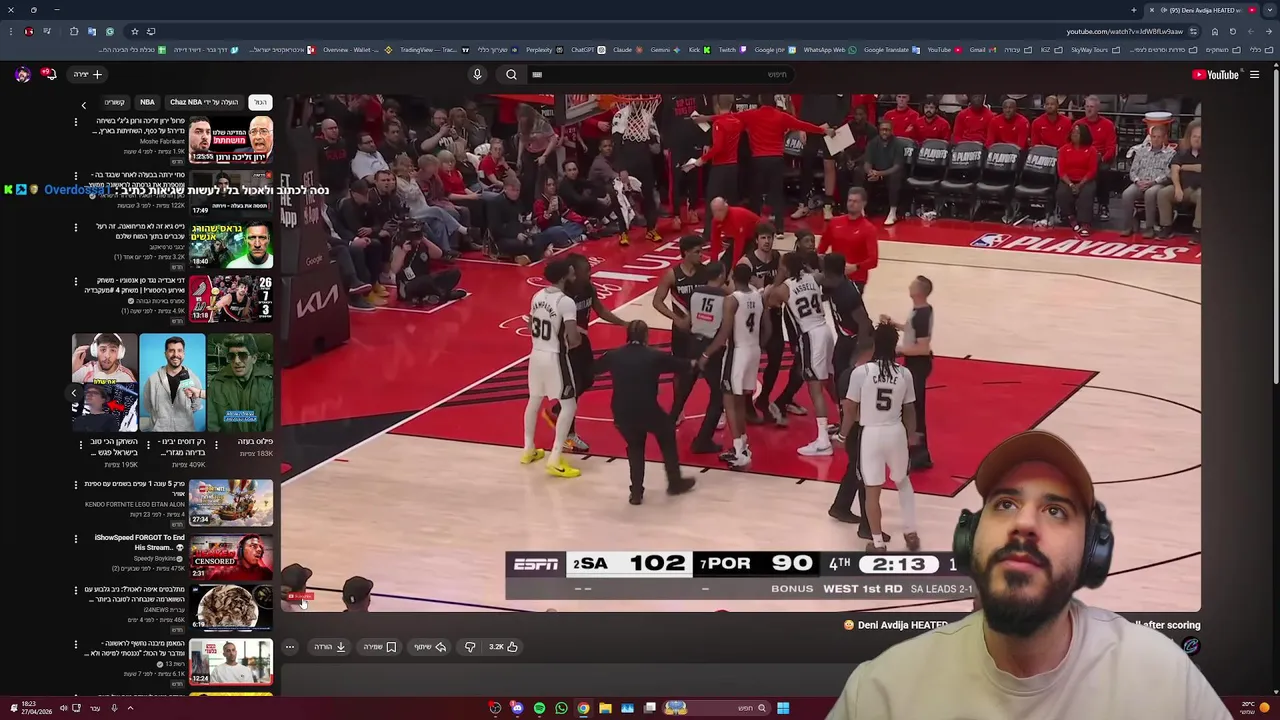1280x720 pixels.
Task: Dislike the video with thumbs-down
Action: [470, 647]
